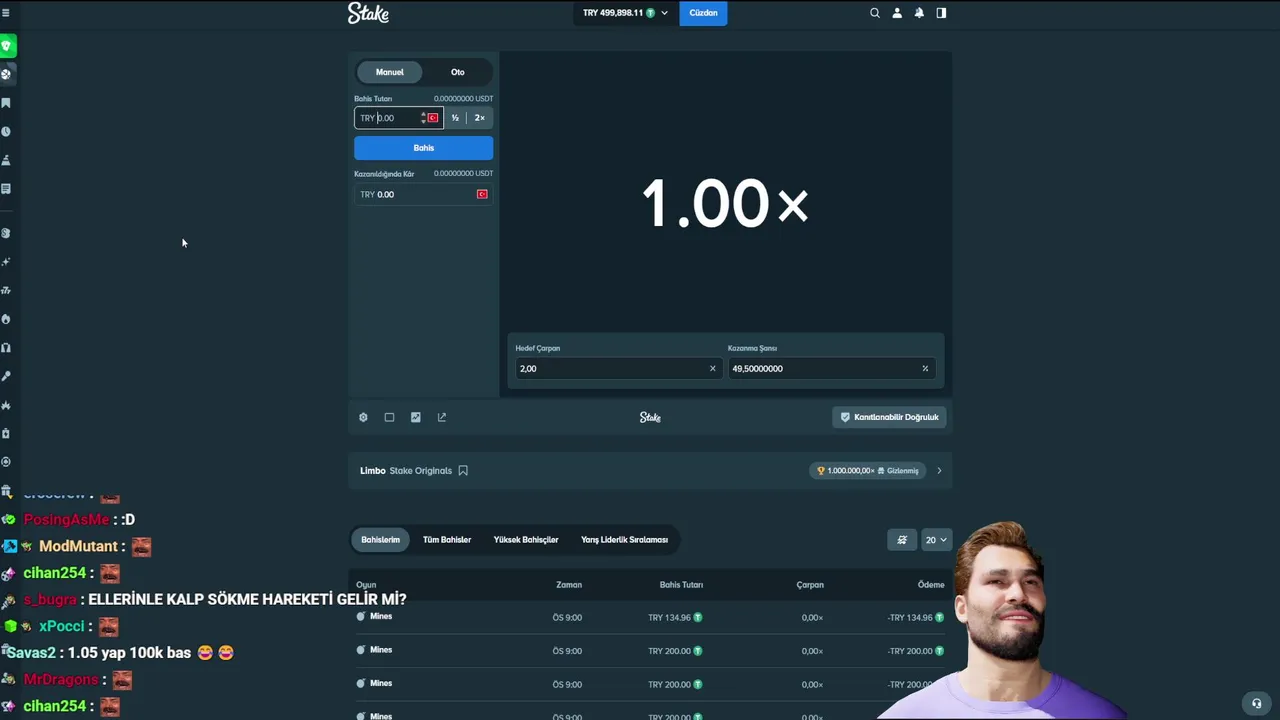Toggle theatre mode rectangle icon
The image size is (1280, 720).
pos(389,417)
